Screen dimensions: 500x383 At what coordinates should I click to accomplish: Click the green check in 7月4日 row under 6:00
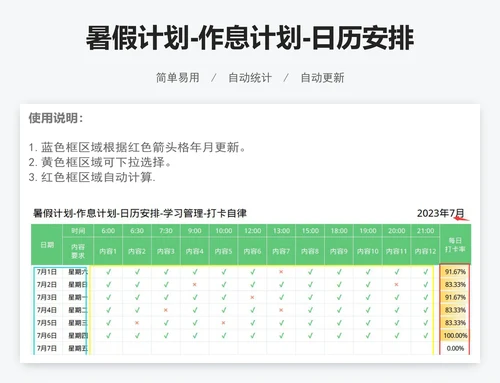(x=108, y=310)
